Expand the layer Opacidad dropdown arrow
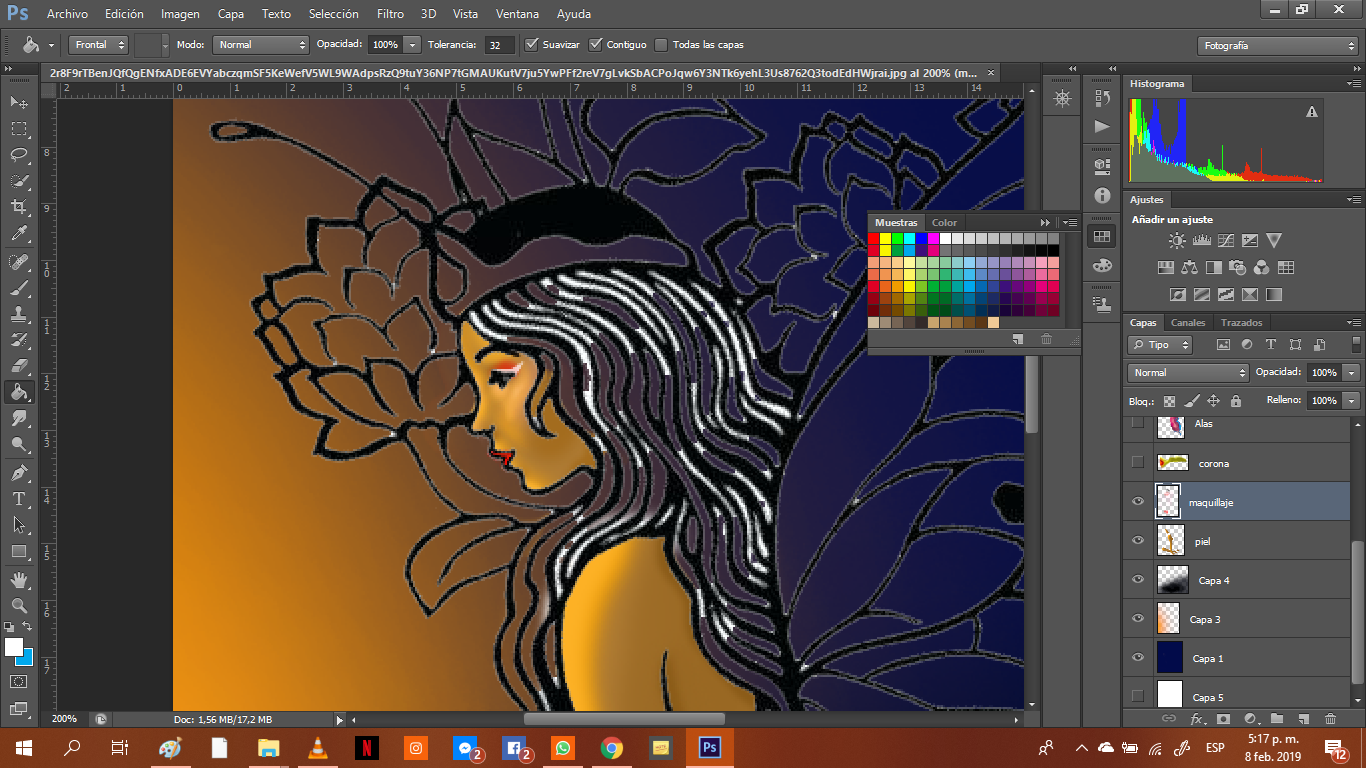Screen dimensions: 1366x768 coord(1351,372)
